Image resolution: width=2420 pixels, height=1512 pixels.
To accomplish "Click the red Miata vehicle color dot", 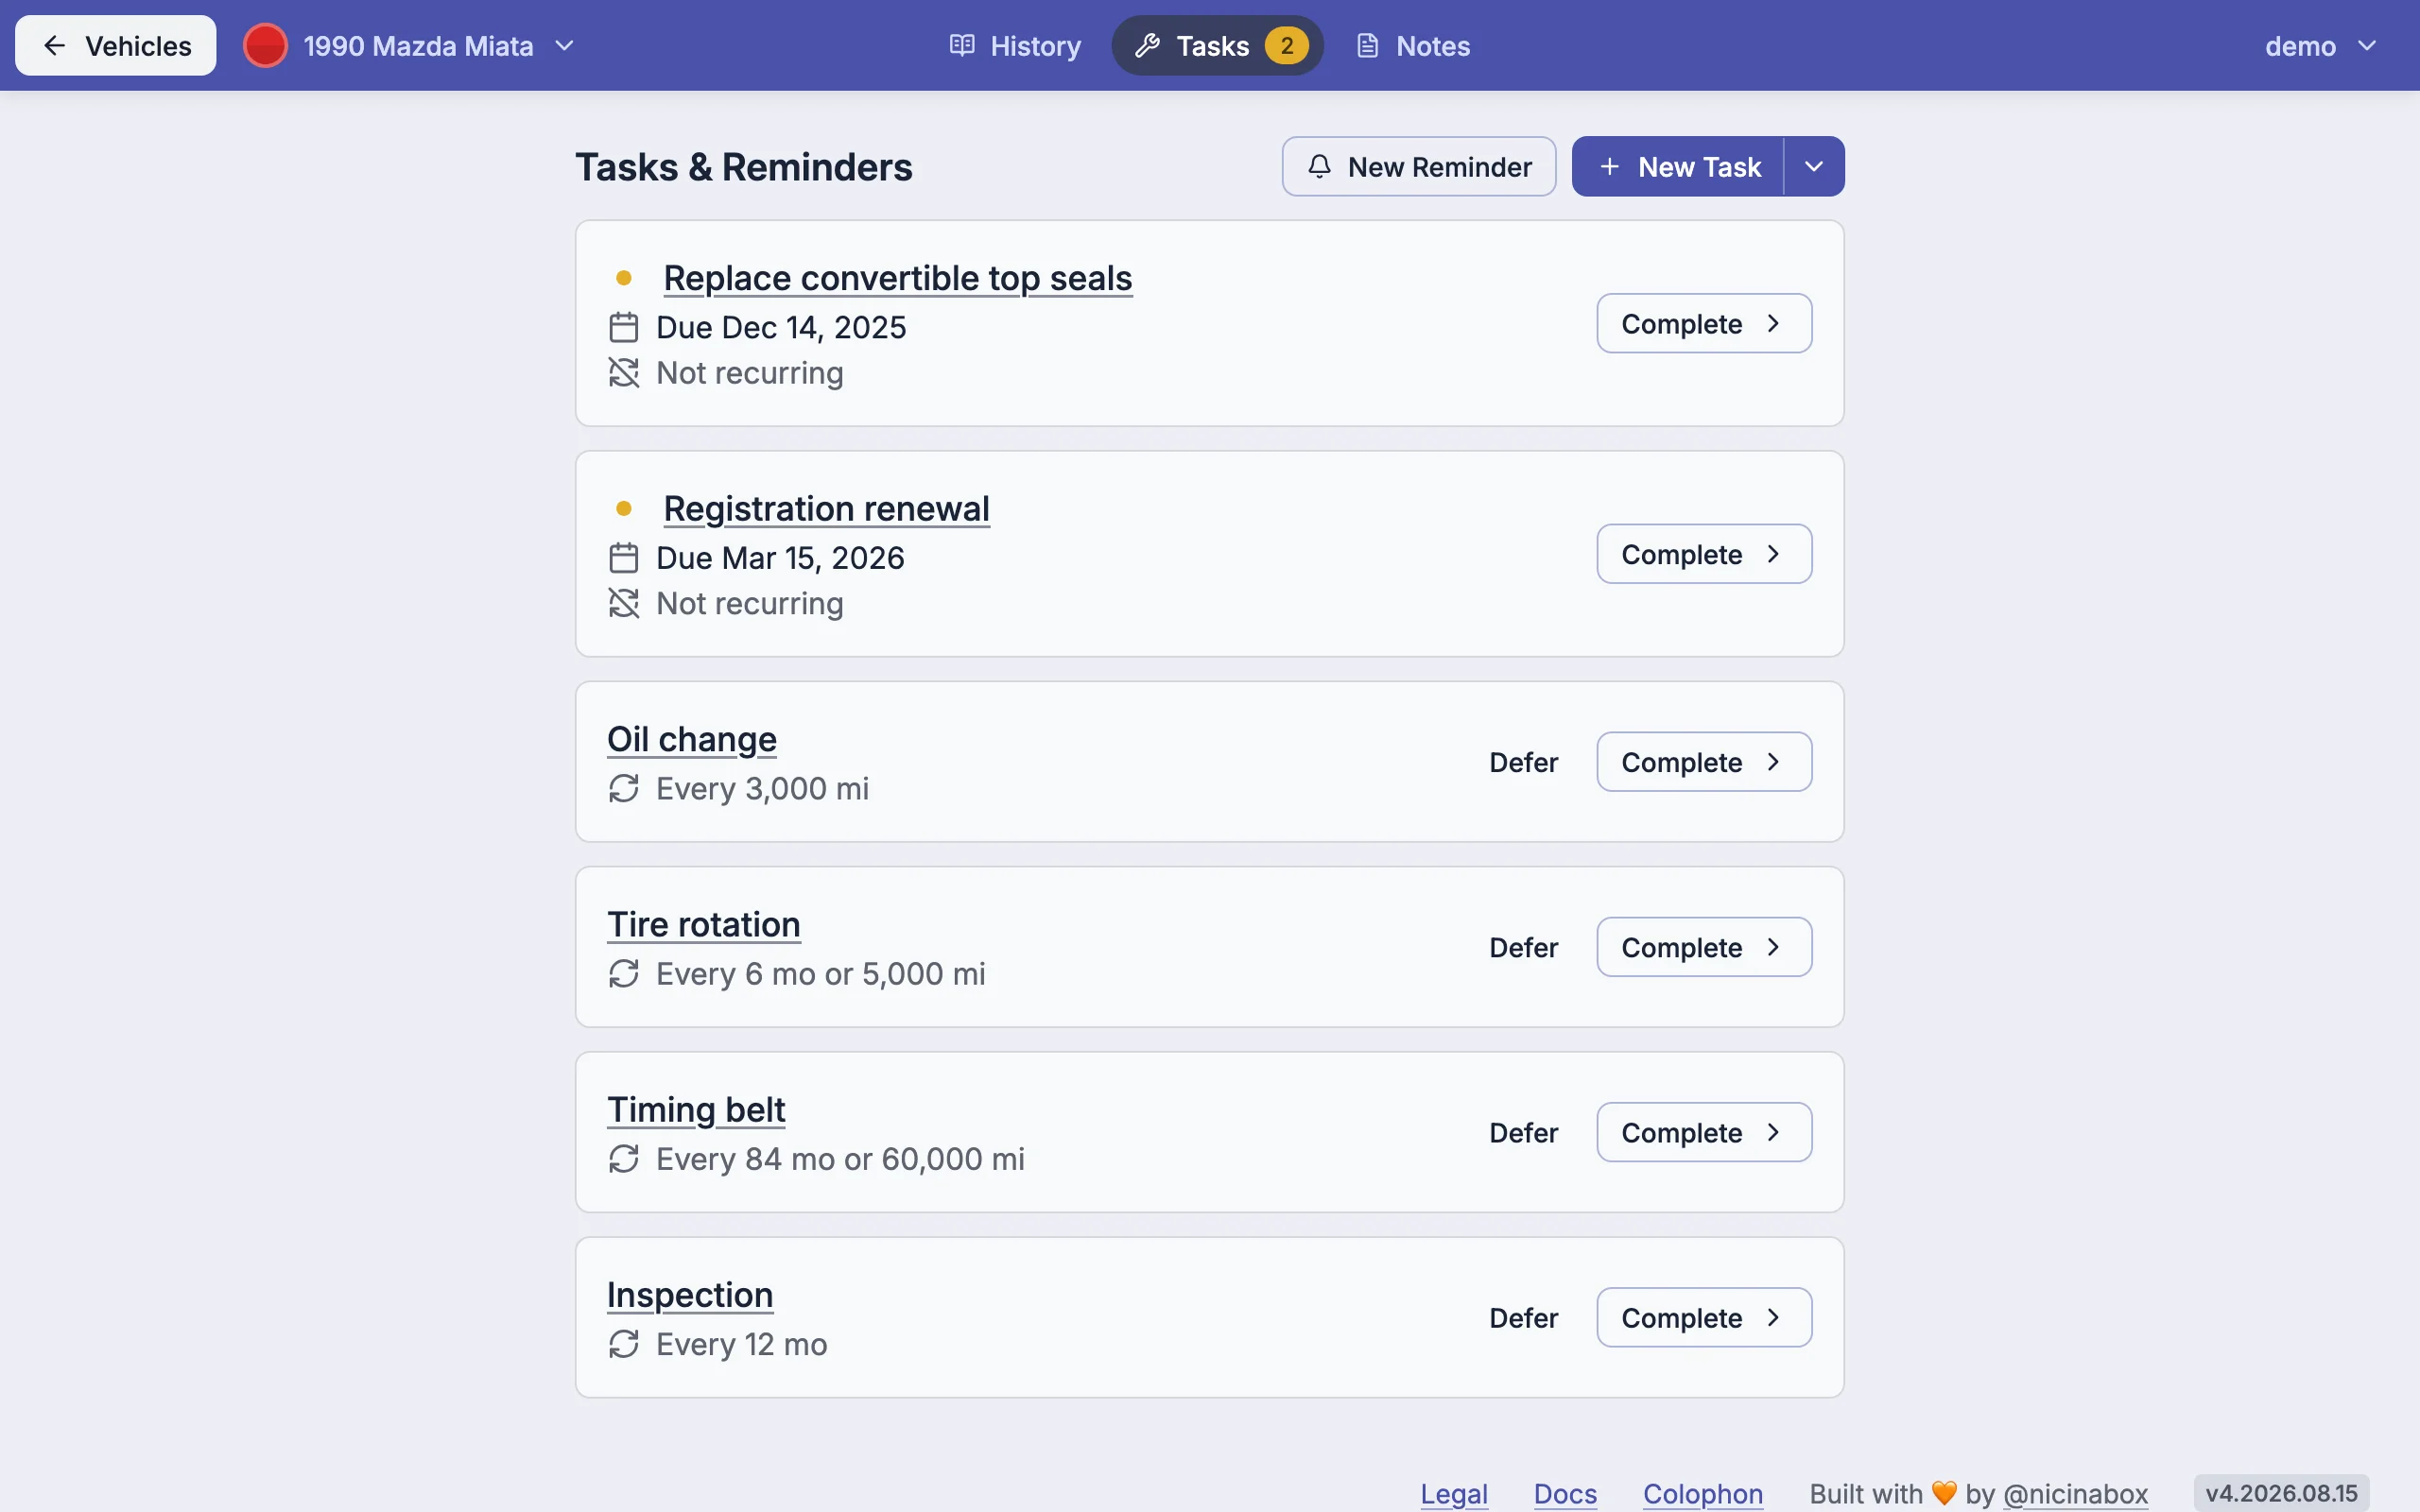I will click(x=265, y=46).
